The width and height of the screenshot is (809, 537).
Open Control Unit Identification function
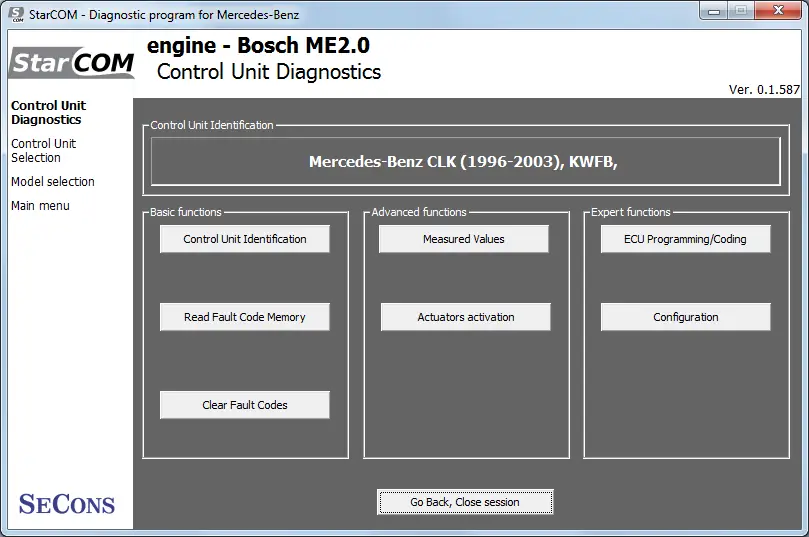(245, 239)
